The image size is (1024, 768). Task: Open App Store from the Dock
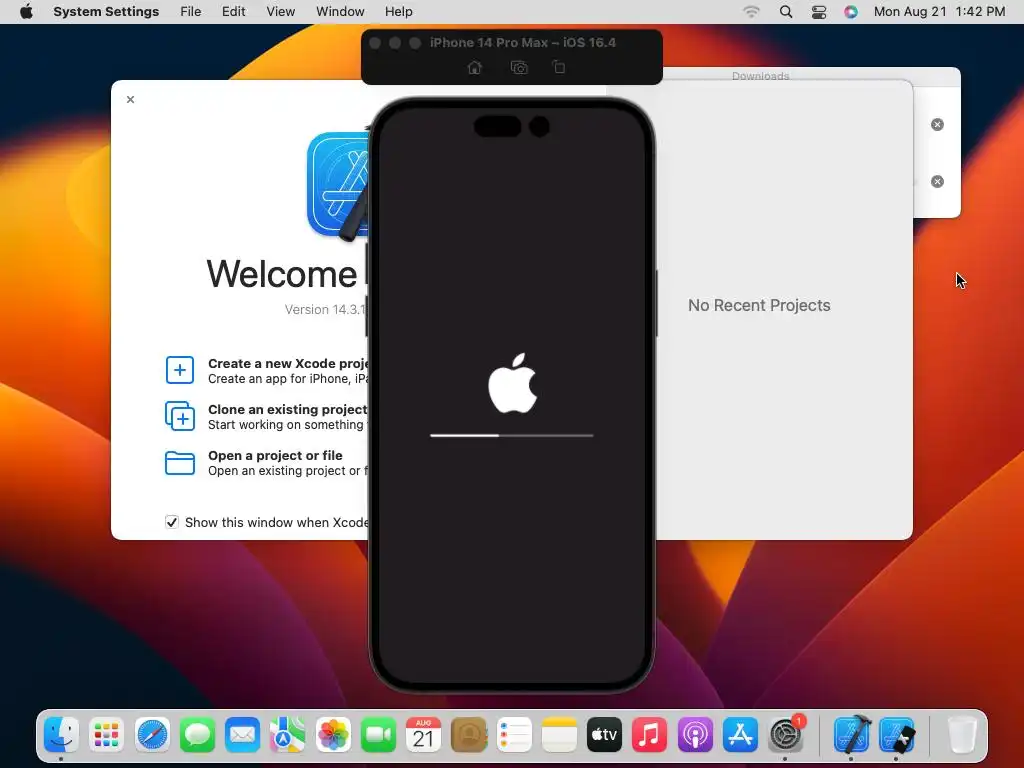click(x=740, y=735)
